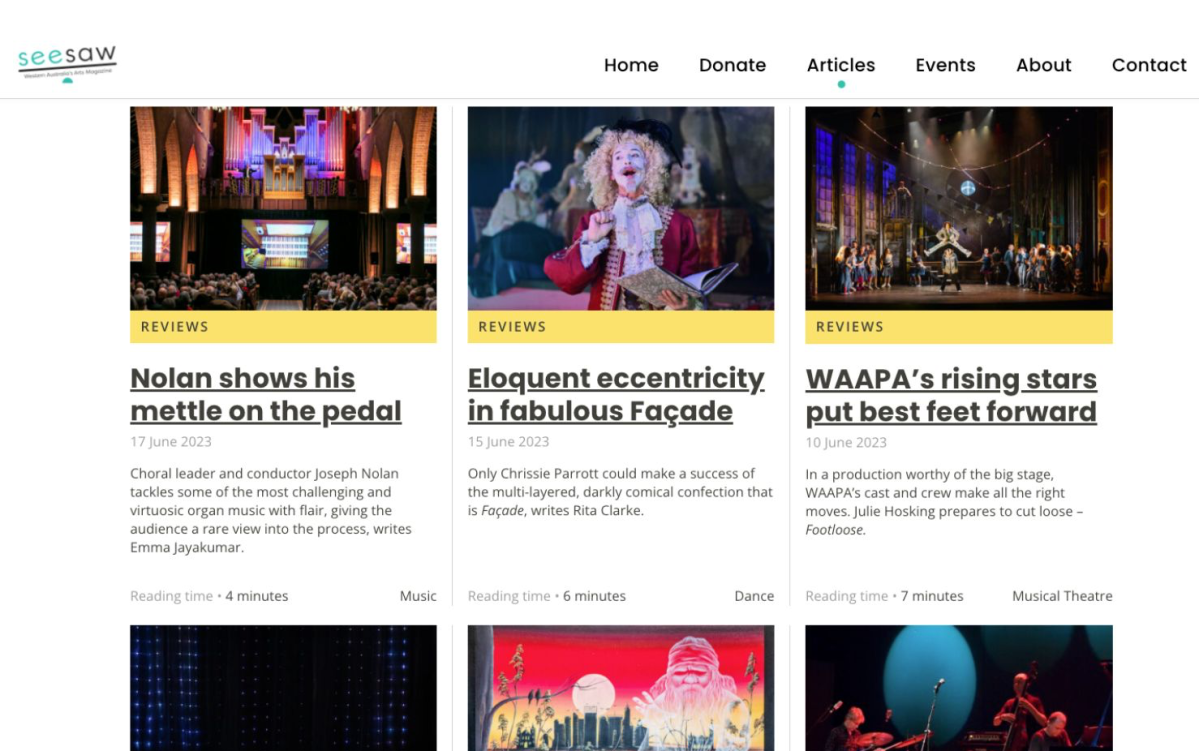This screenshot has width=1199, height=751.
Task: Open the Home menu item
Action: click(631, 65)
